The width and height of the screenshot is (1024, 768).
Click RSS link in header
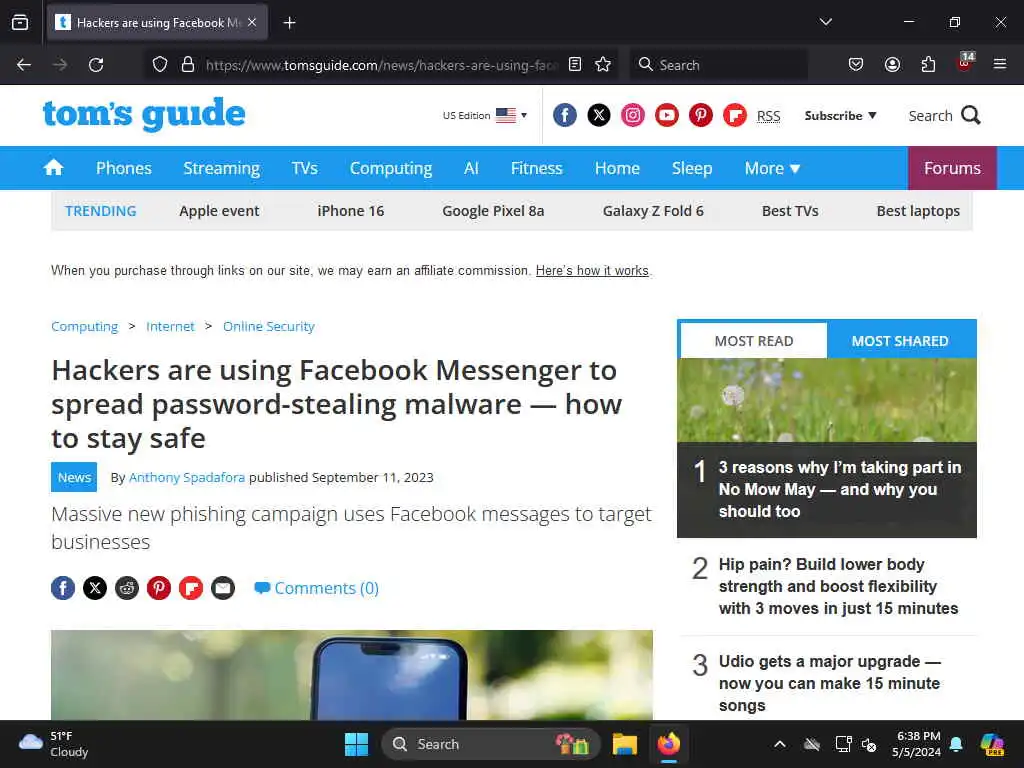(769, 116)
